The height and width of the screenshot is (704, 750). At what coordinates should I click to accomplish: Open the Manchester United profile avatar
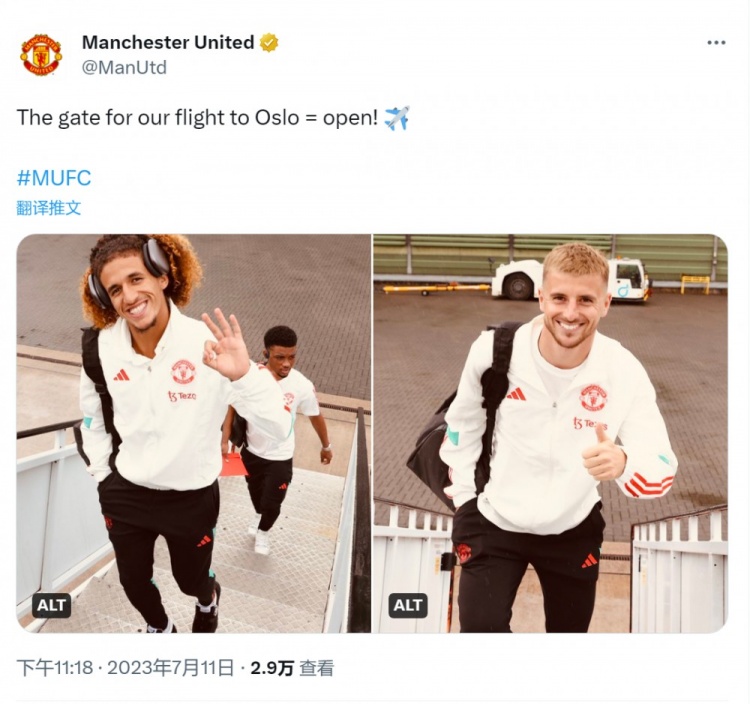pyautogui.click(x=41, y=55)
